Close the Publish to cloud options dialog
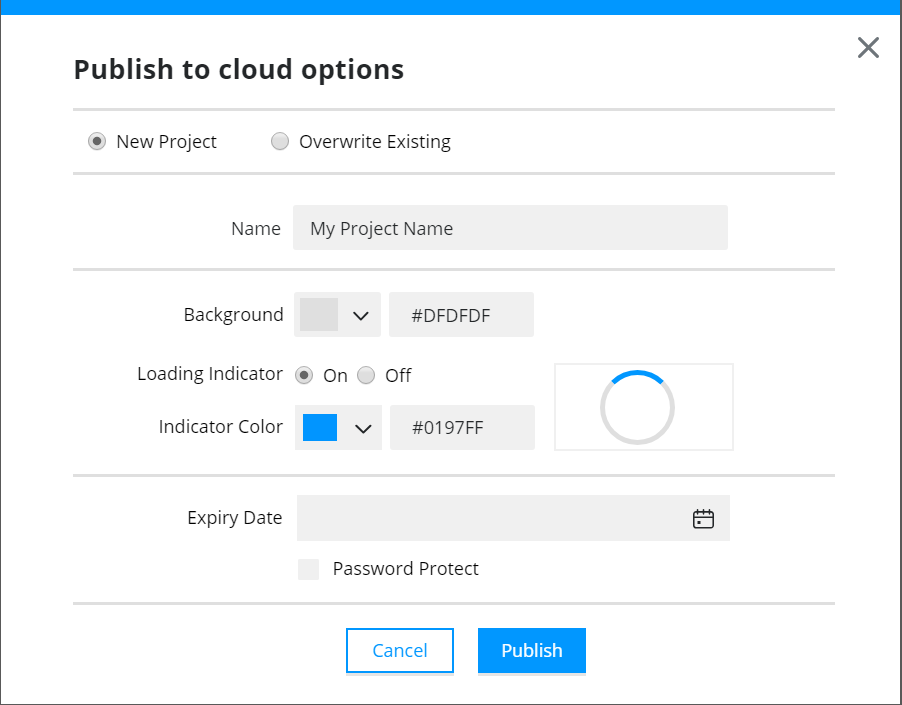Image resolution: width=902 pixels, height=705 pixels. coord(868,48)
